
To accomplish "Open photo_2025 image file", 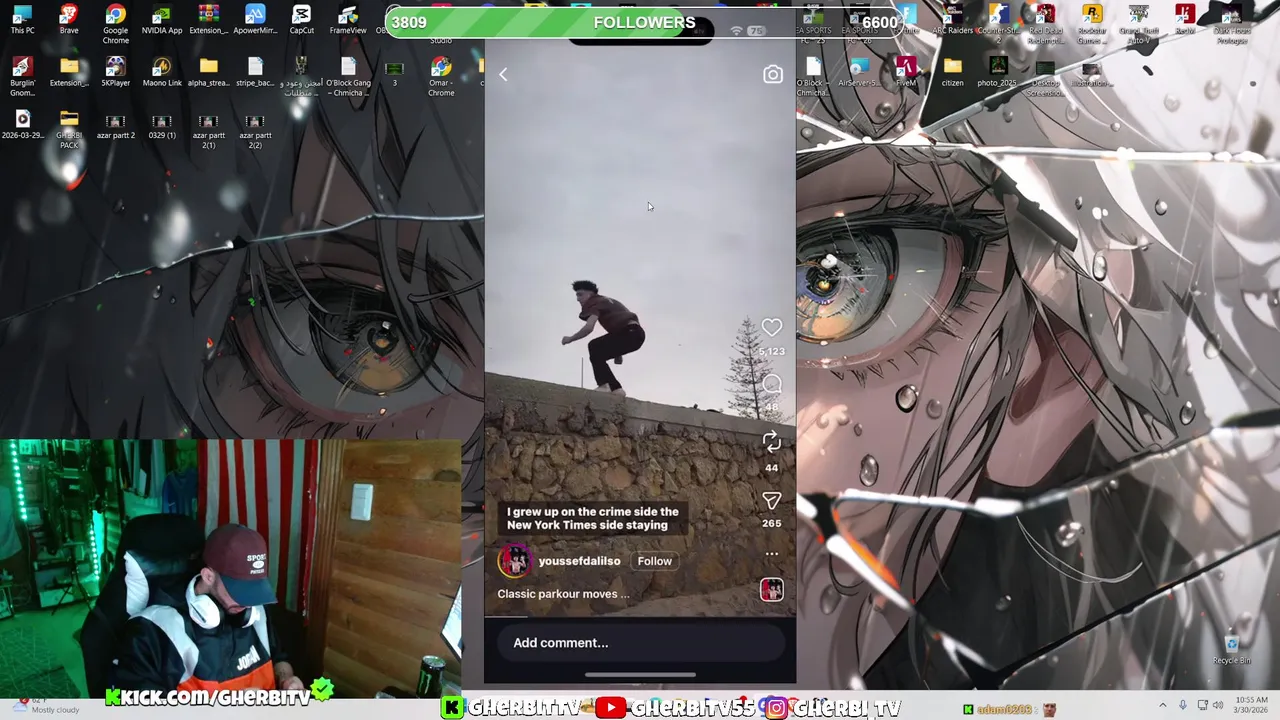I will coord(999,72).
